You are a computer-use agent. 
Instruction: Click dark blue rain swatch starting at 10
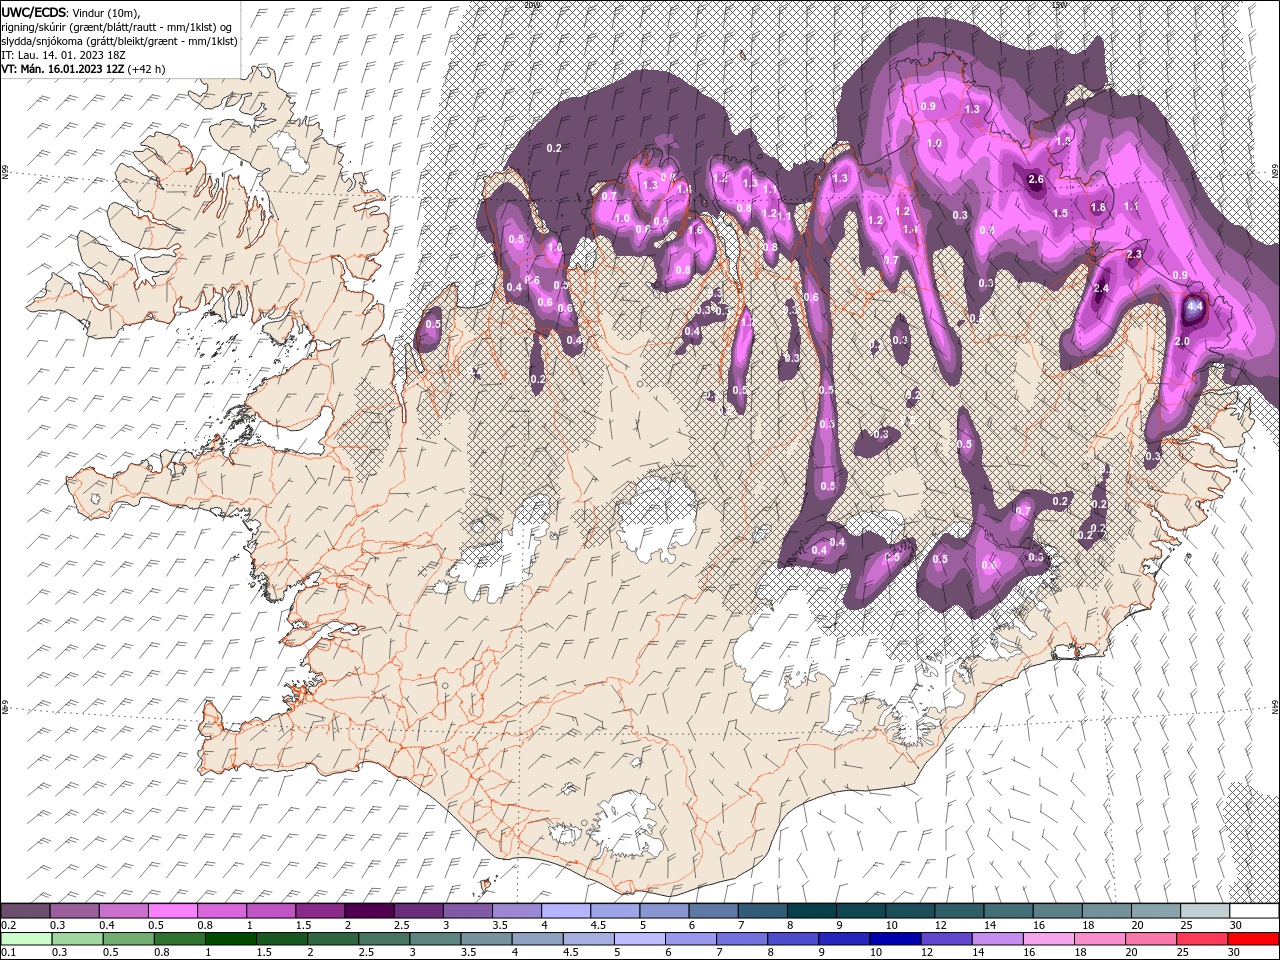click(894, 939)
